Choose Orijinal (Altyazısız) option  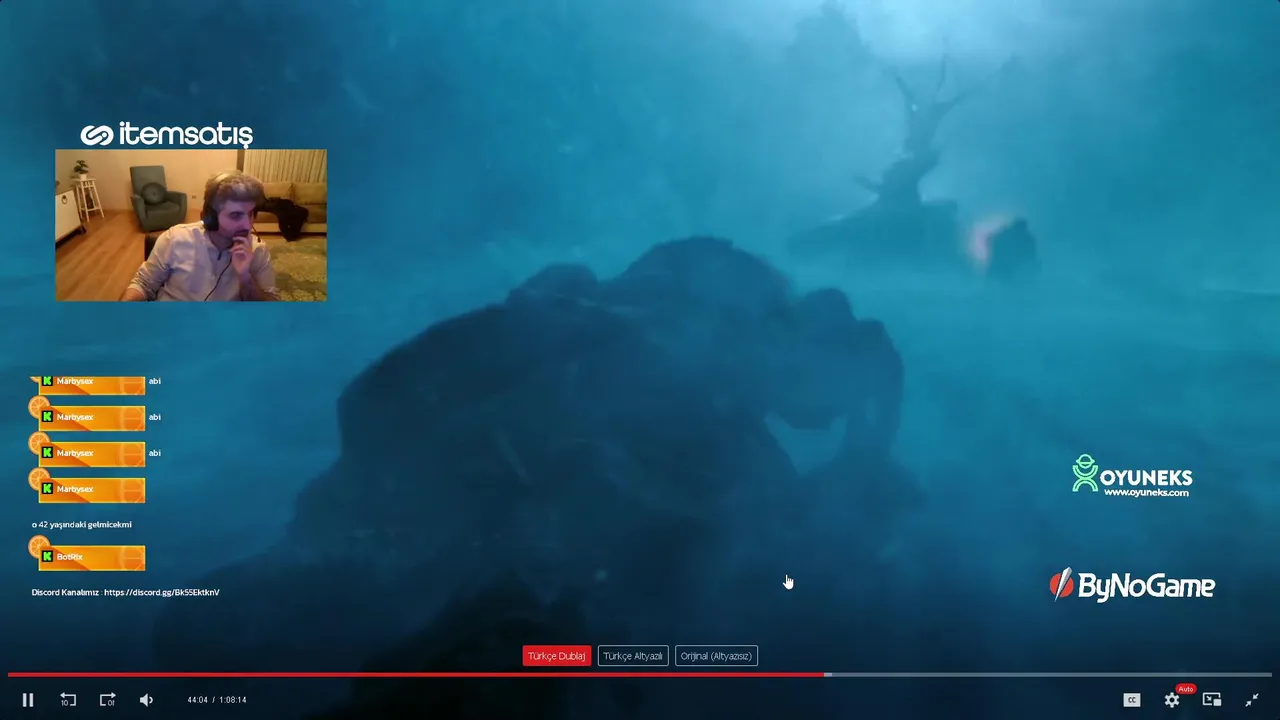pyautogui.click(x=716, y=656)
